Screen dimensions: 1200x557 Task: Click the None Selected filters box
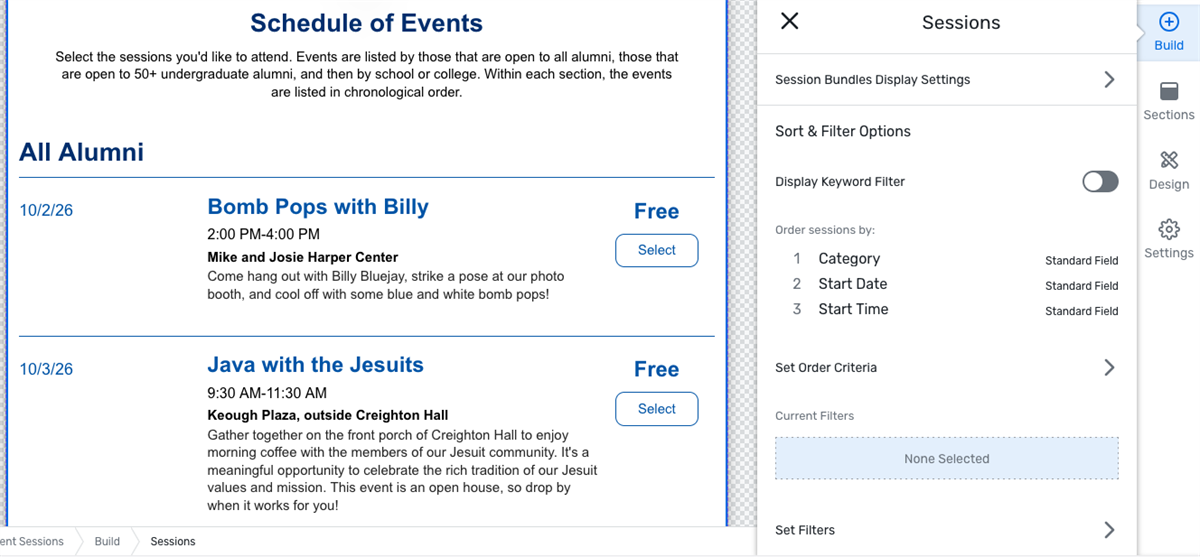coord(947,458)
